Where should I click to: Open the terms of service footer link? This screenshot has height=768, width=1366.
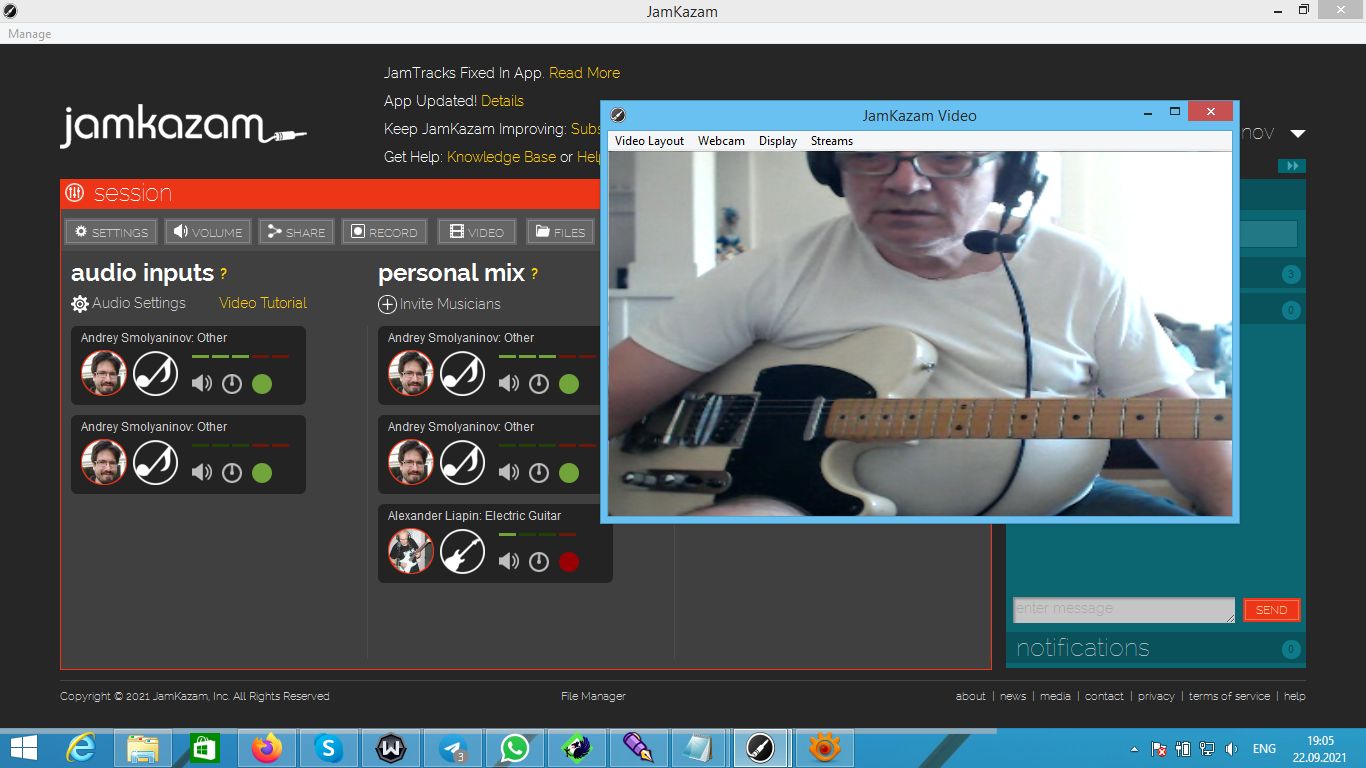tap(1229, 696)
